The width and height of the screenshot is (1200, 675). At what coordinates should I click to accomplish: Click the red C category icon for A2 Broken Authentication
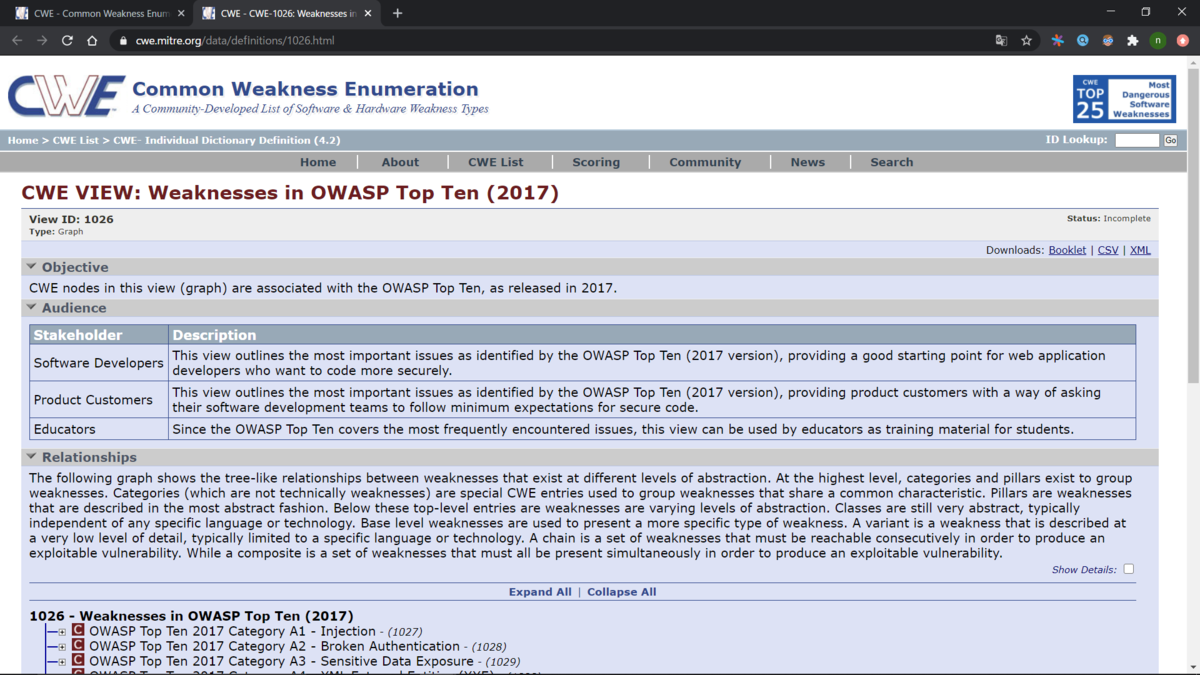[x=78, y=646]
